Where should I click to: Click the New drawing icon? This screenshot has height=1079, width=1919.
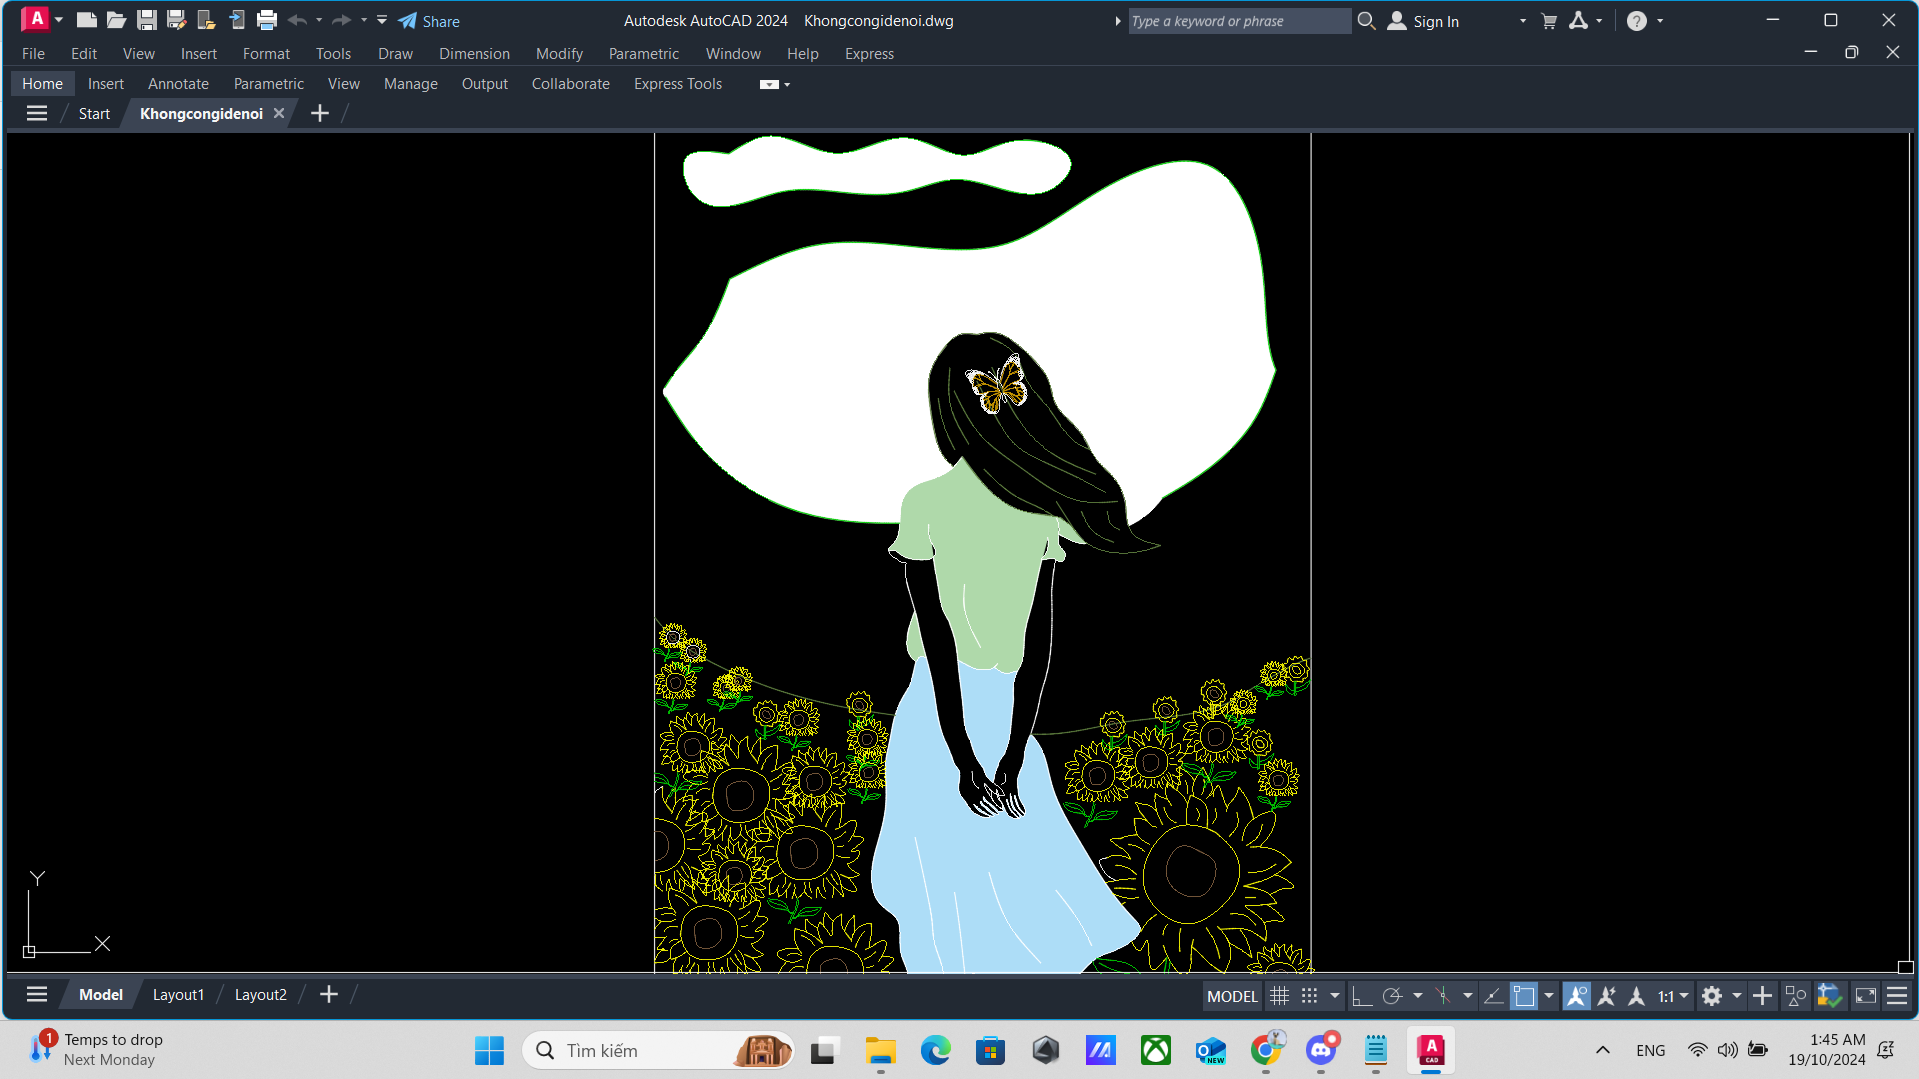click(86, 20)
